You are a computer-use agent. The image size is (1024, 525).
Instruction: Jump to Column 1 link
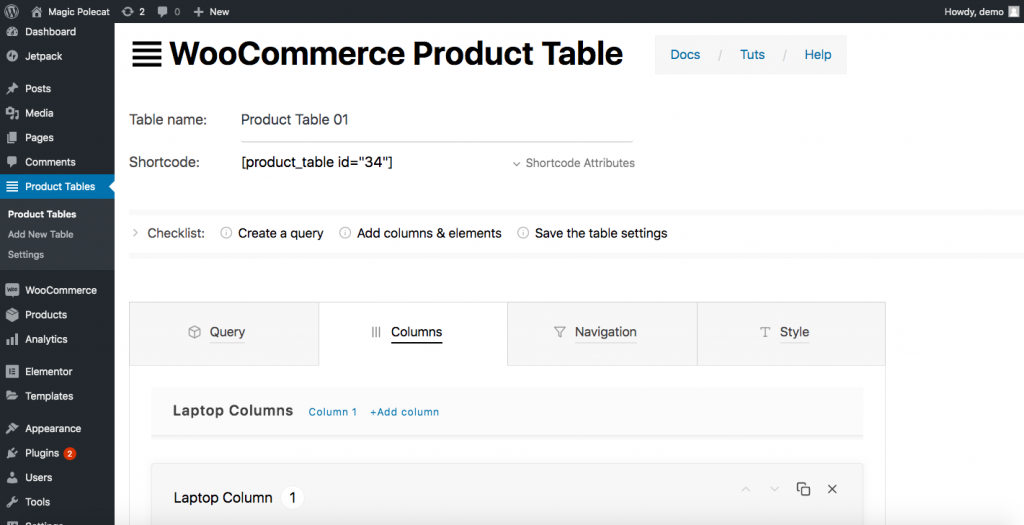[332, 412]
